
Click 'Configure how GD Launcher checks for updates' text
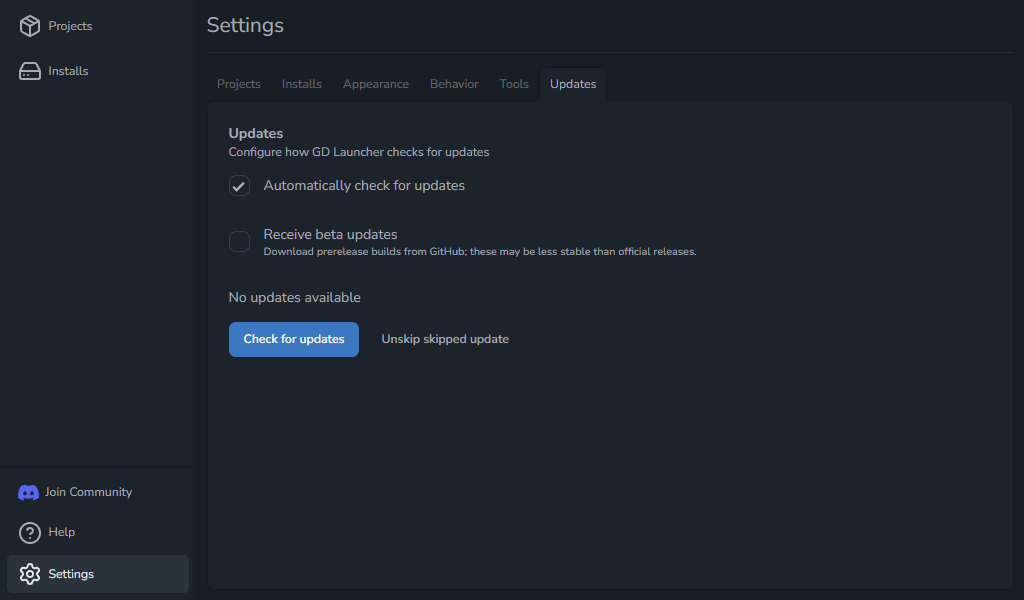[x=359, y=152]
